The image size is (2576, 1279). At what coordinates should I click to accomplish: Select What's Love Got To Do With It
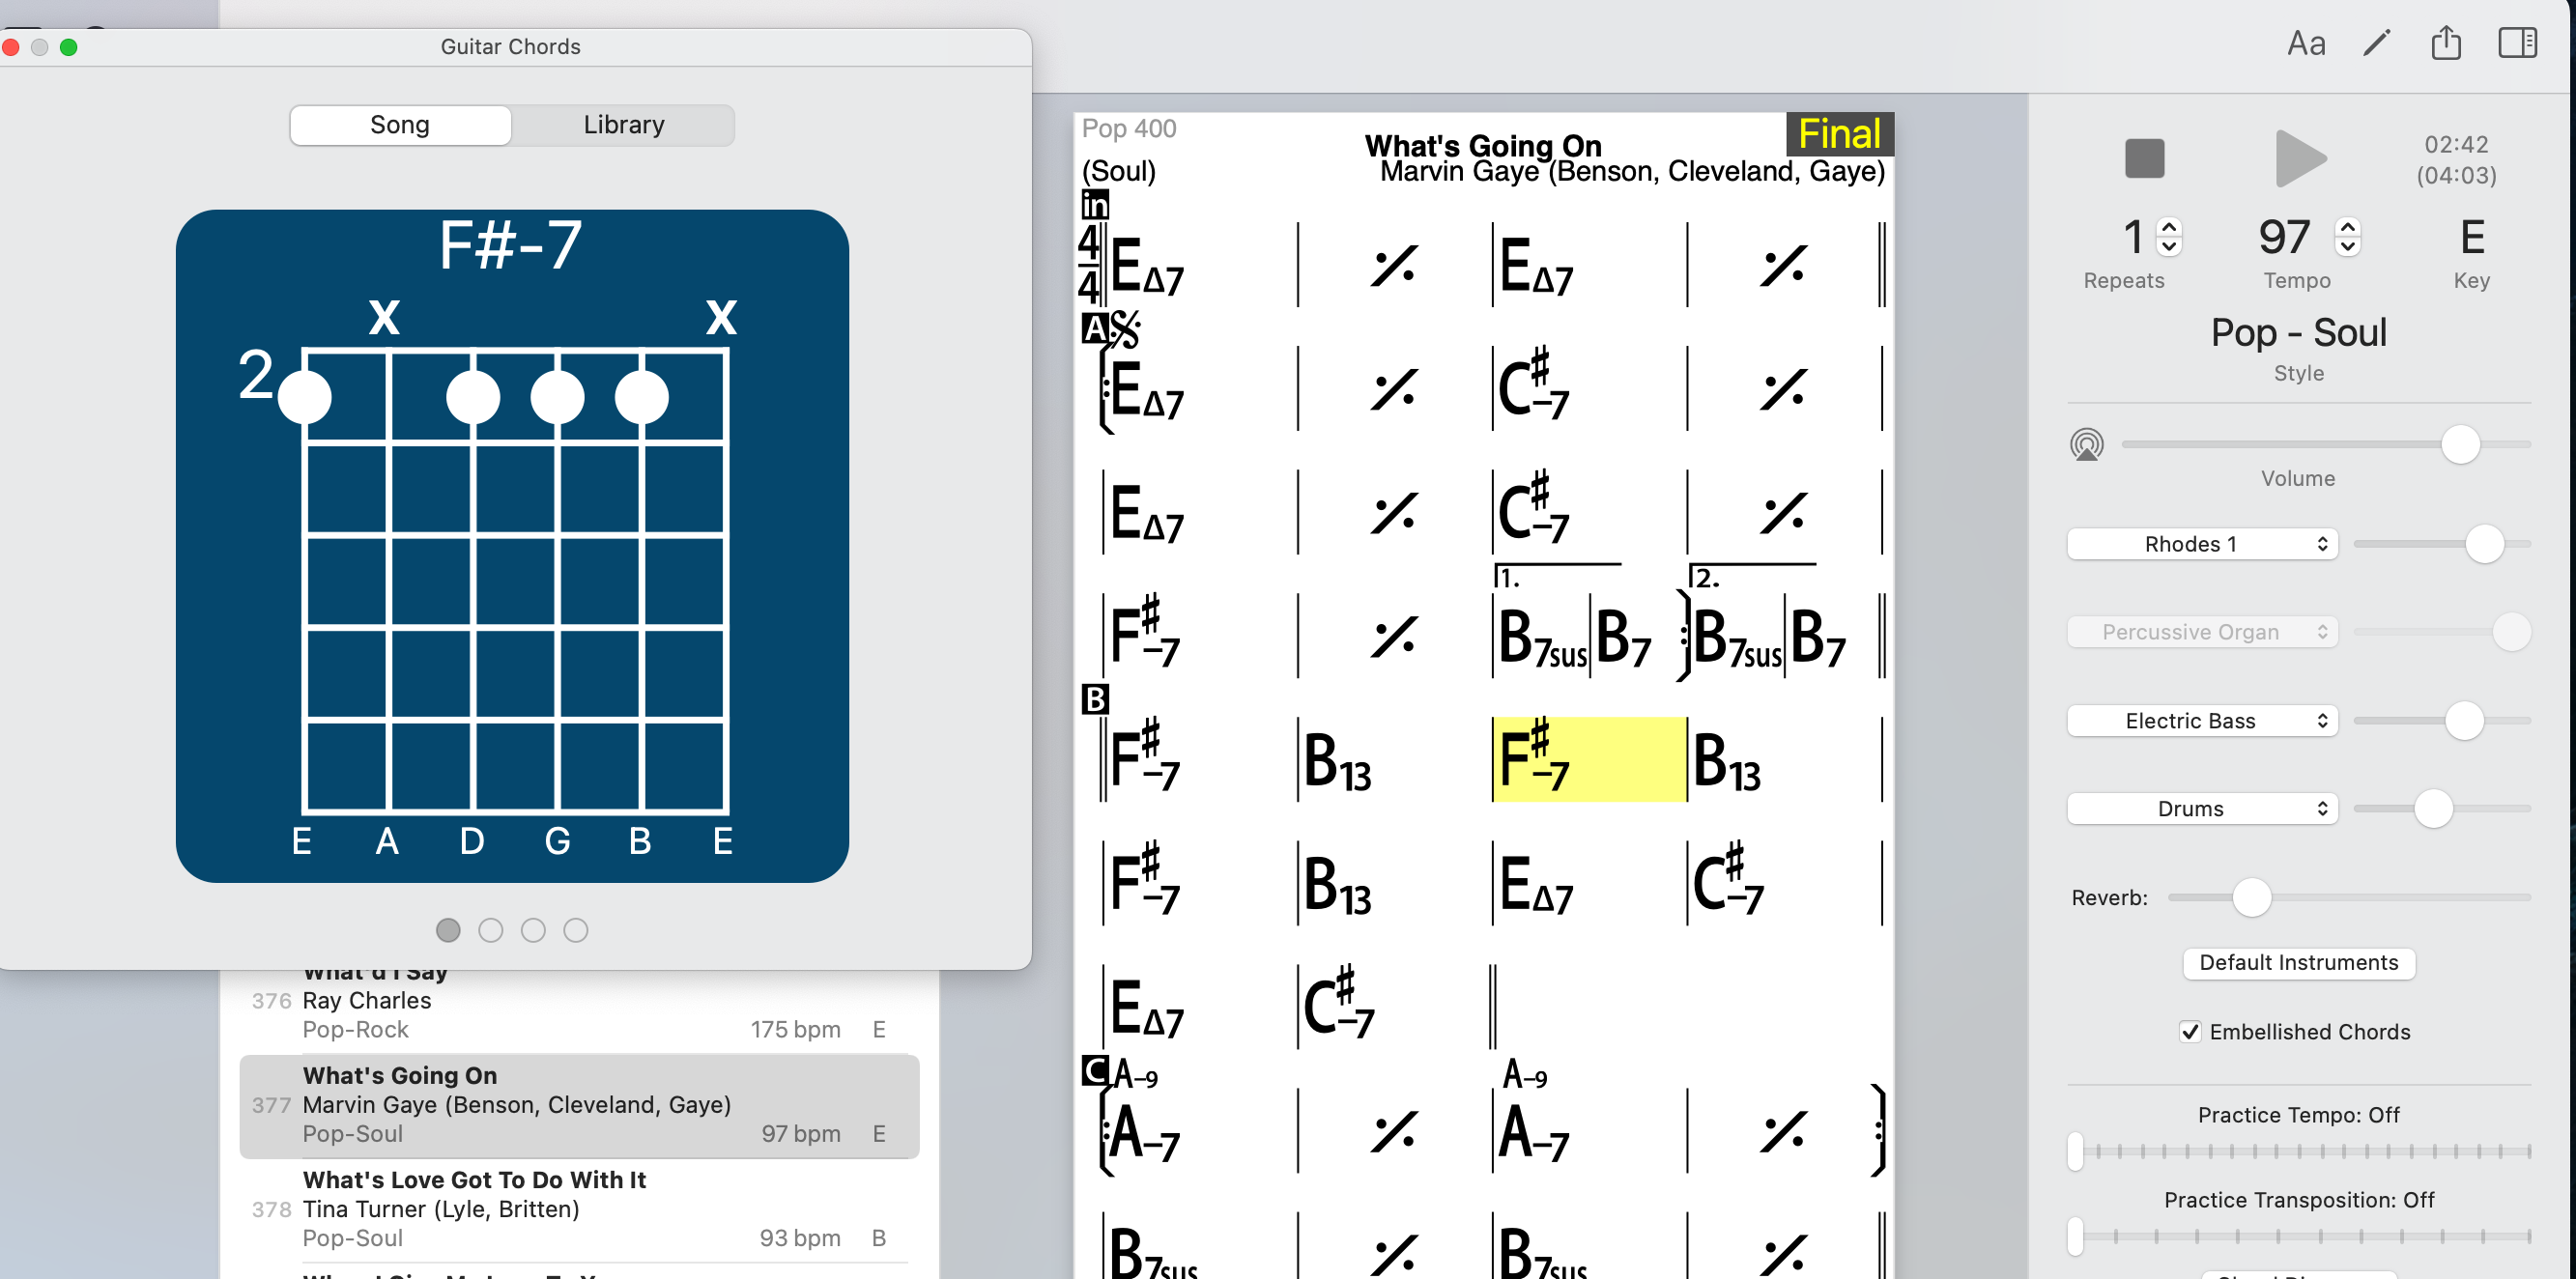pos(579,1209)
